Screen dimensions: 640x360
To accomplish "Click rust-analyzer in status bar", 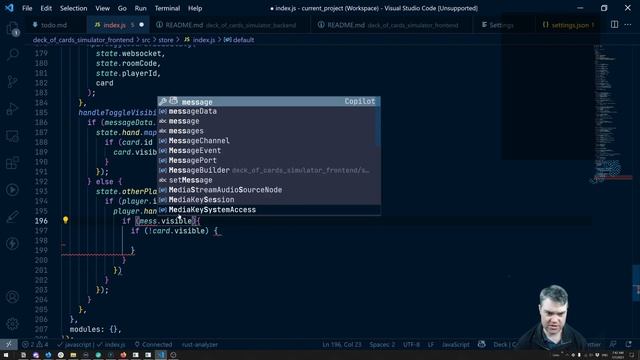I will pyautogui.click(x=200, y=344).
